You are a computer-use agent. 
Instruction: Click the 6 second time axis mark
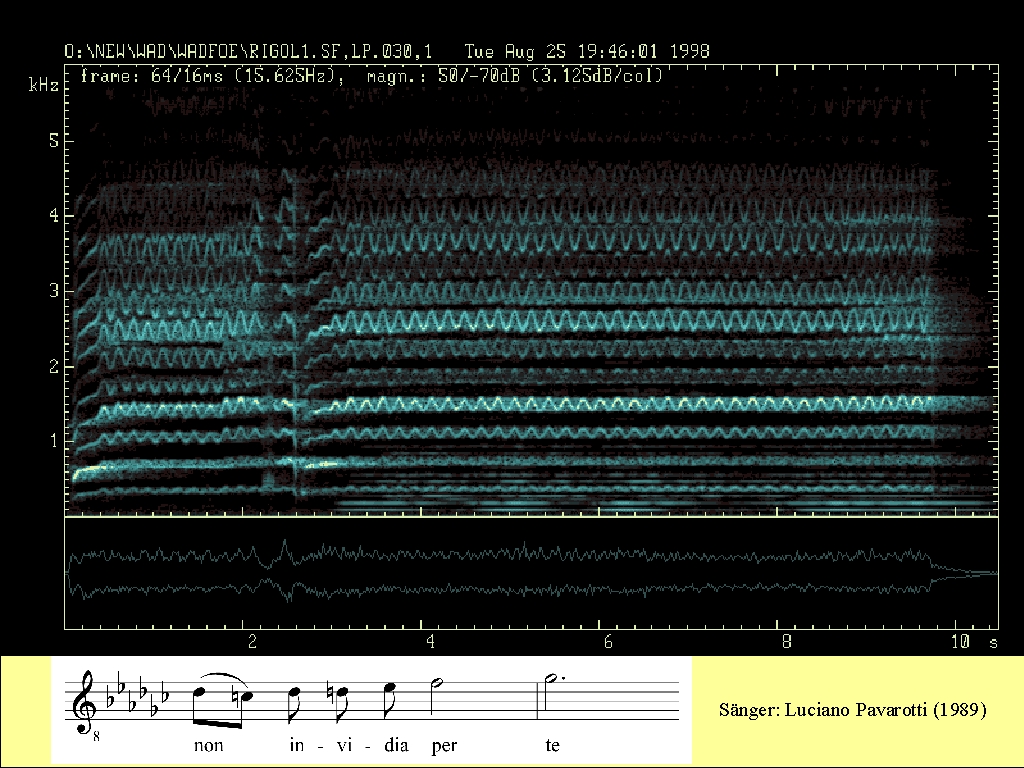pos(606,640)
